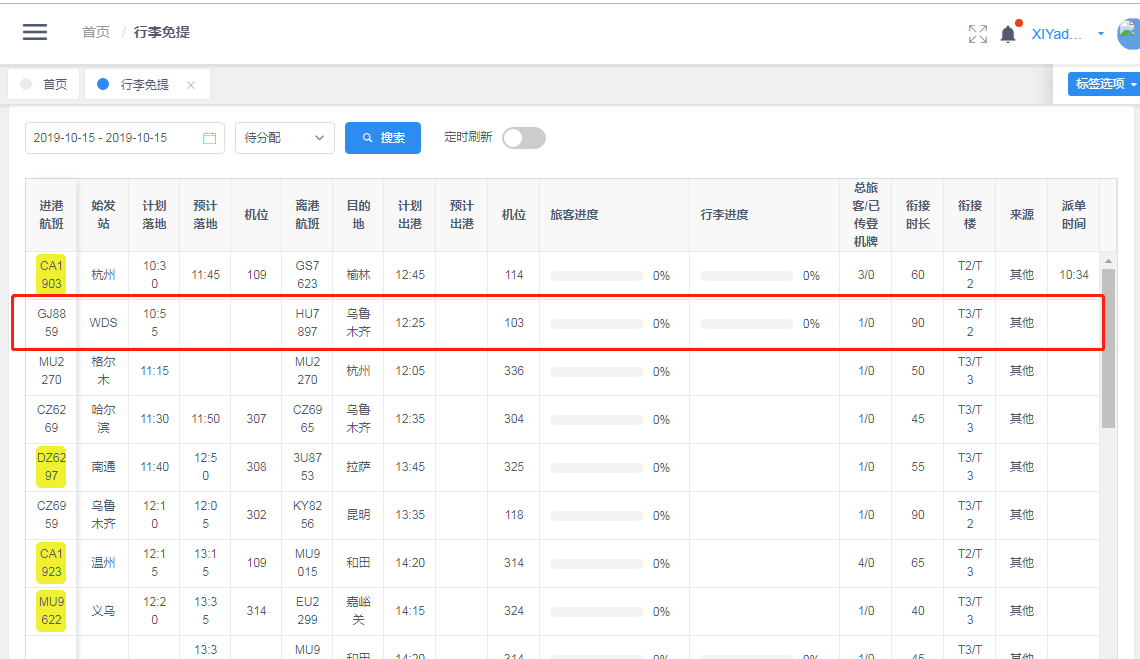Select inbound flight CZ6959 cell
The height and width of the screenshot is (659, 1140).
click(51, 515)
